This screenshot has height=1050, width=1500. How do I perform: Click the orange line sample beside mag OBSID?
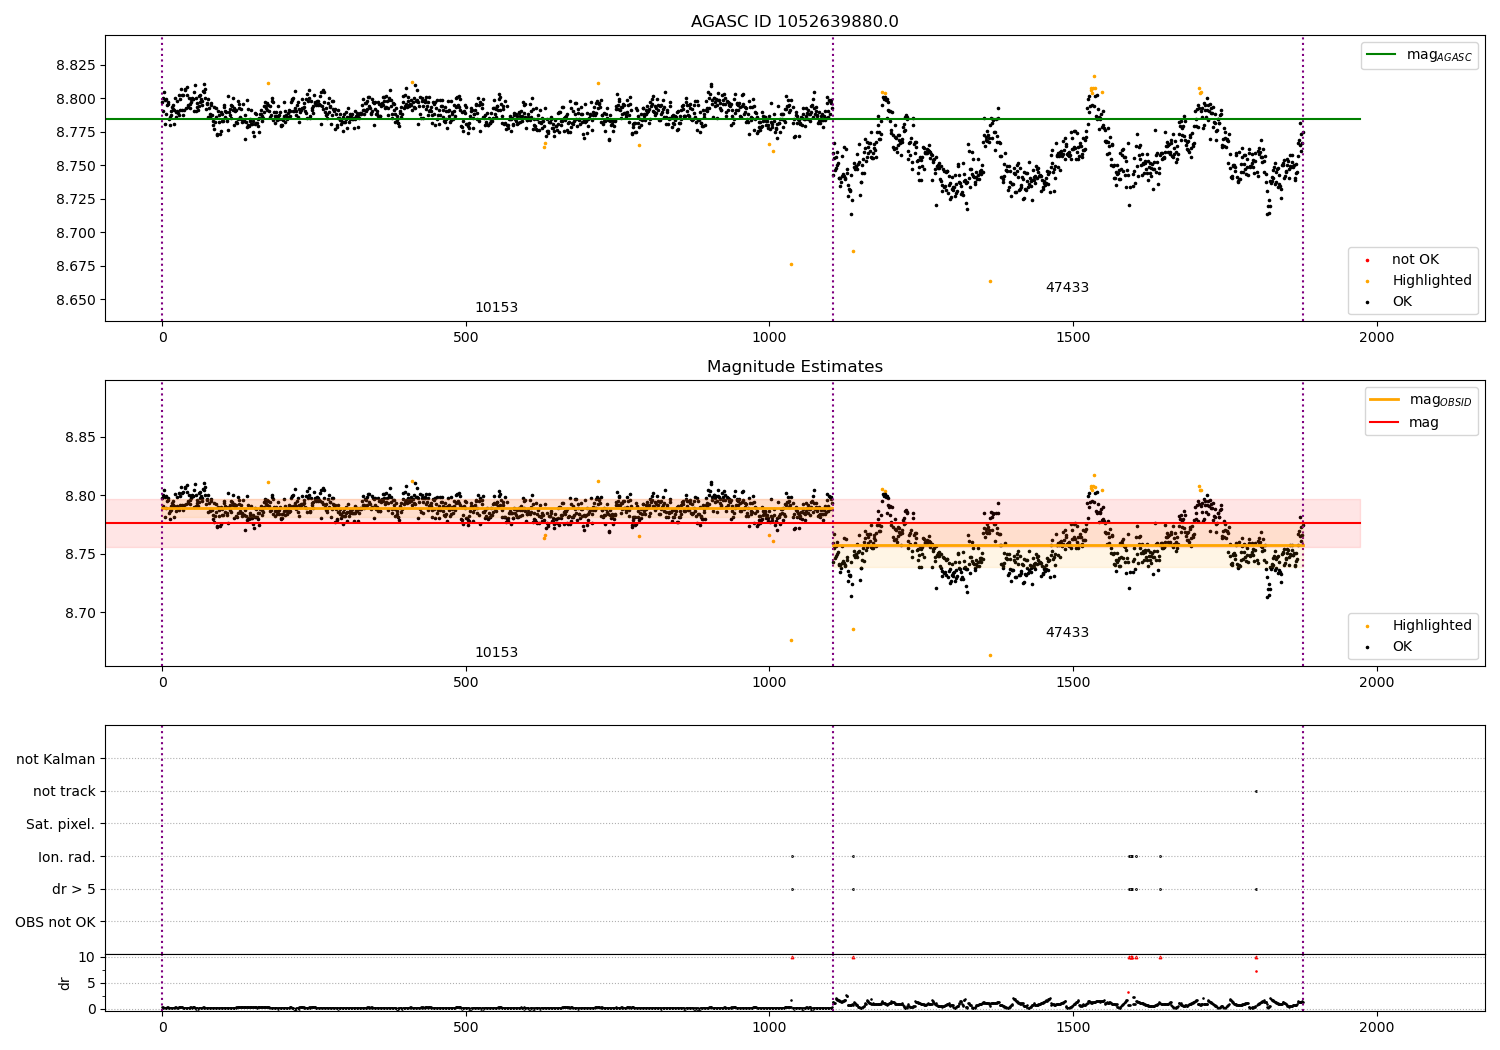click(x=1384, y=400)
